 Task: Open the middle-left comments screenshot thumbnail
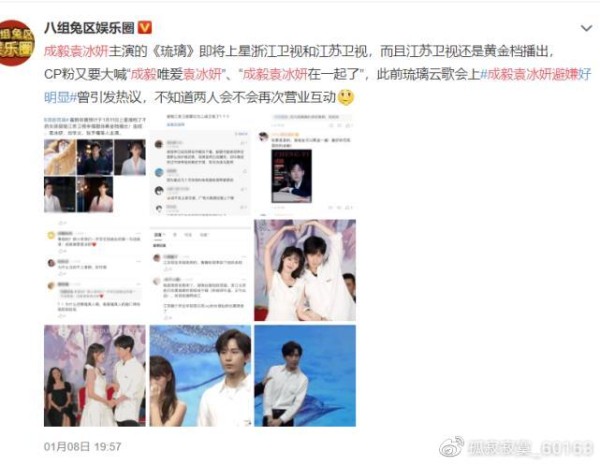[x=95, y=270]
